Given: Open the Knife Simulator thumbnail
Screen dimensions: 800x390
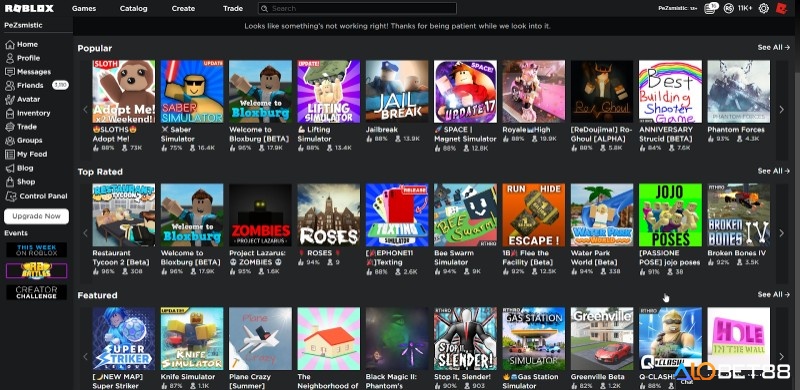Looking at the screenshot, I should [192, 338].
